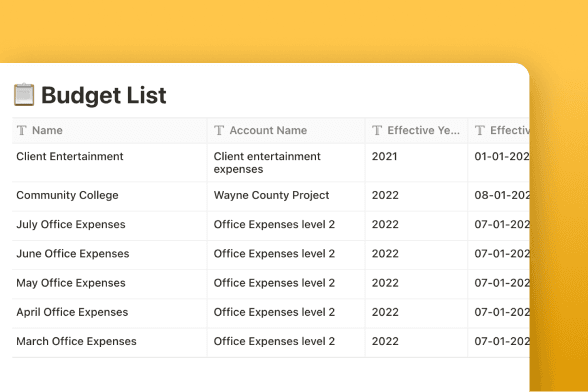The width and height of the screenshot is (588, 392).
Task: Select the March Office Expenses name cell
Action: pos(110,342)
